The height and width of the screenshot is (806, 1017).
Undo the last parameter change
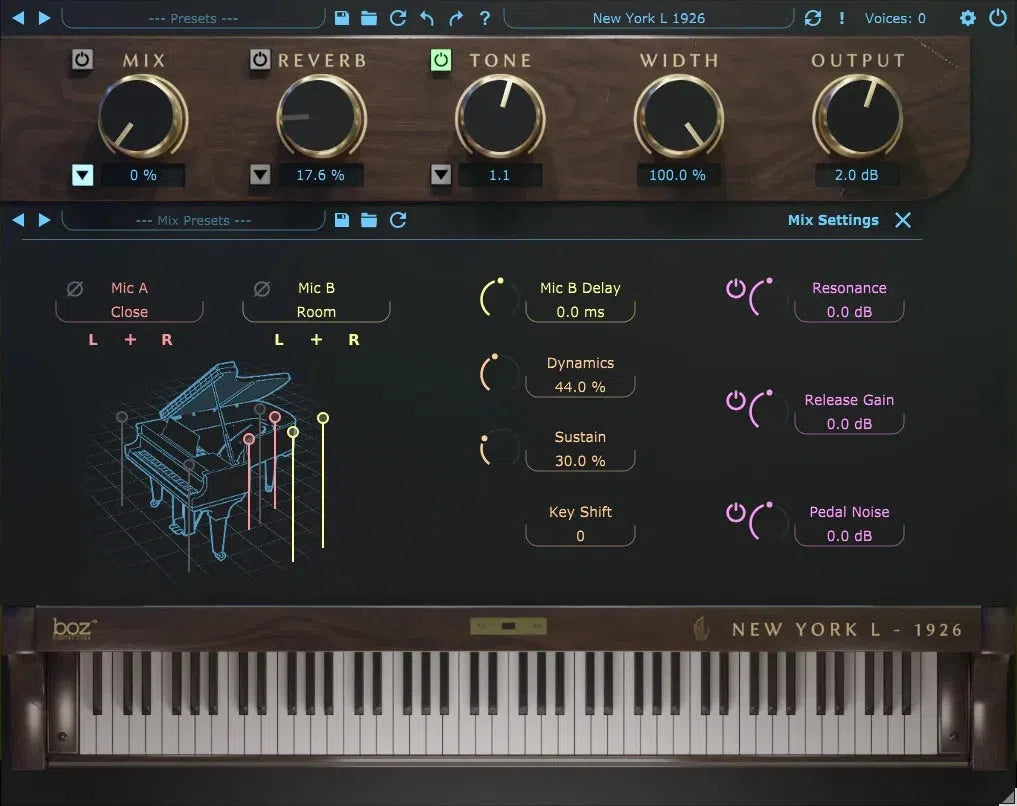(425, 18)
